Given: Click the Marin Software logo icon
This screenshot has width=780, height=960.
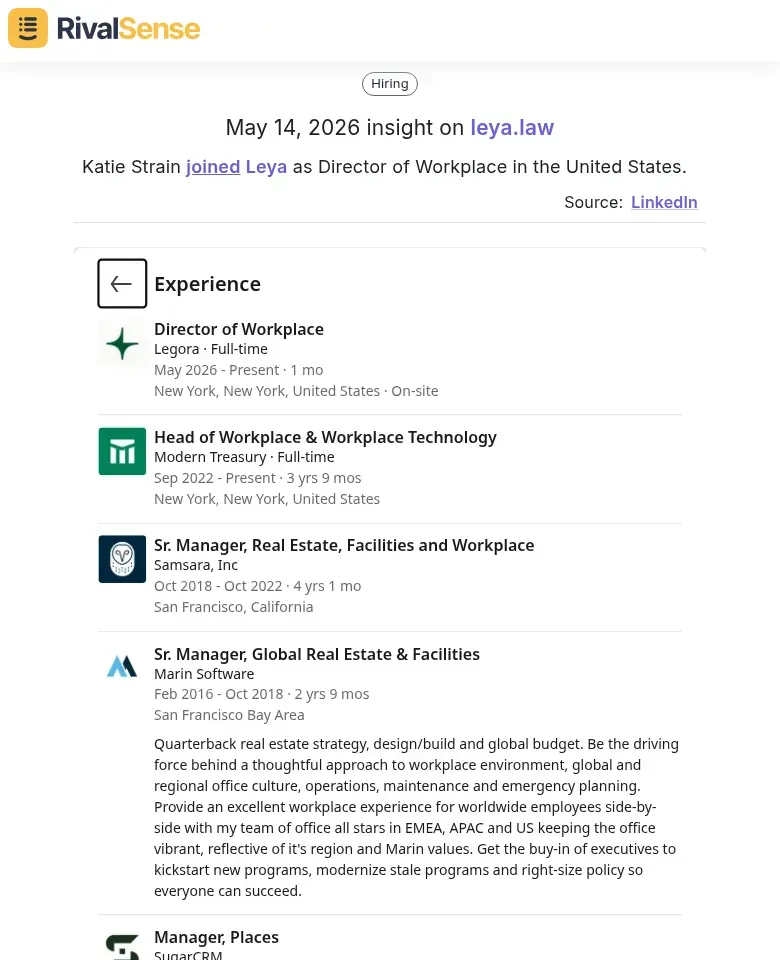Looking at the screenshot, I should tap(122, 667).
